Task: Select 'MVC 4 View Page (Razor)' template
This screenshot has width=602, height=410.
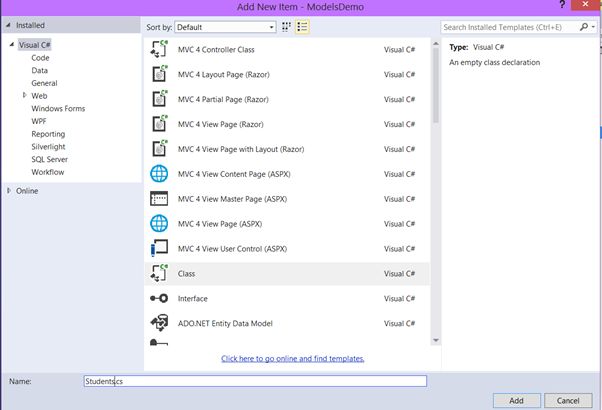Action: tap(220, 124)
